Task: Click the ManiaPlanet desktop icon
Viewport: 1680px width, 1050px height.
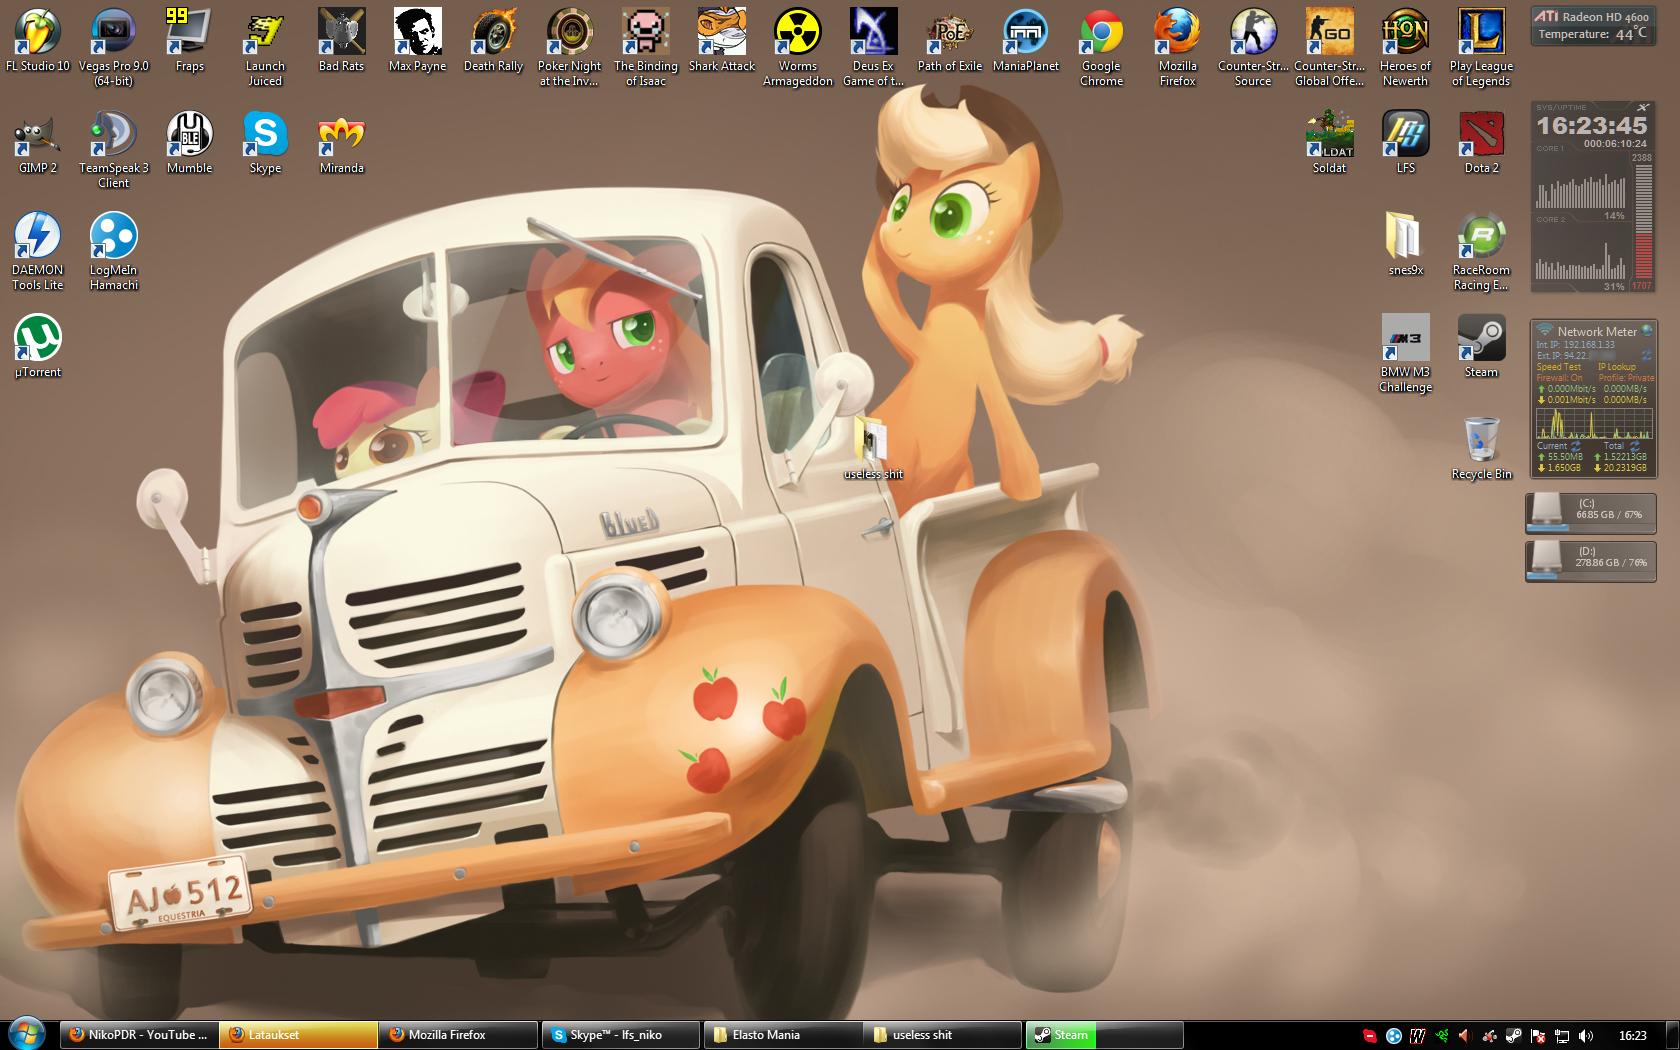Action: 1026,41
